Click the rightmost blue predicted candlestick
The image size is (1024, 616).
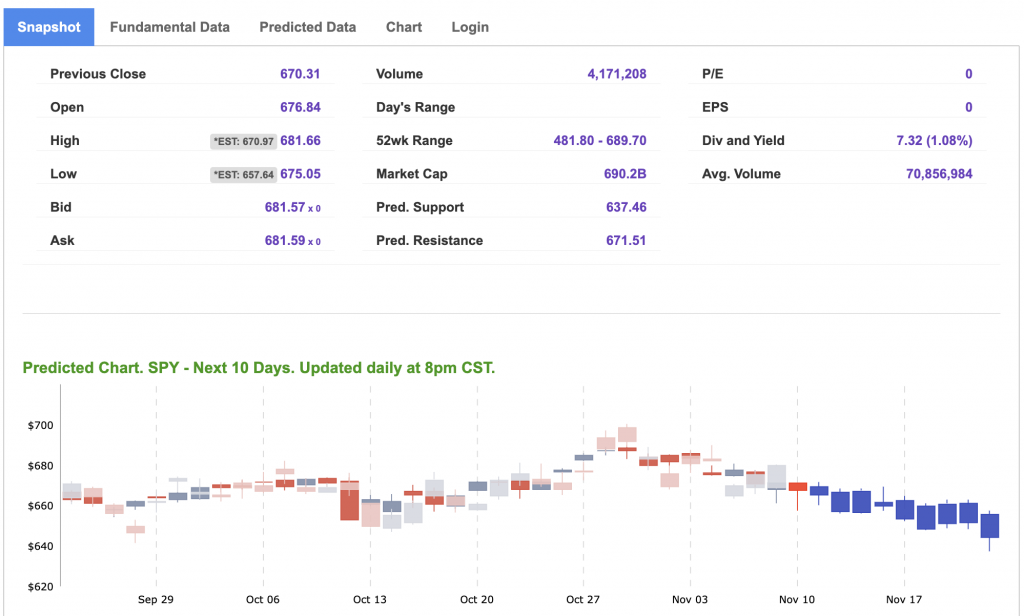tap(990, 526)
